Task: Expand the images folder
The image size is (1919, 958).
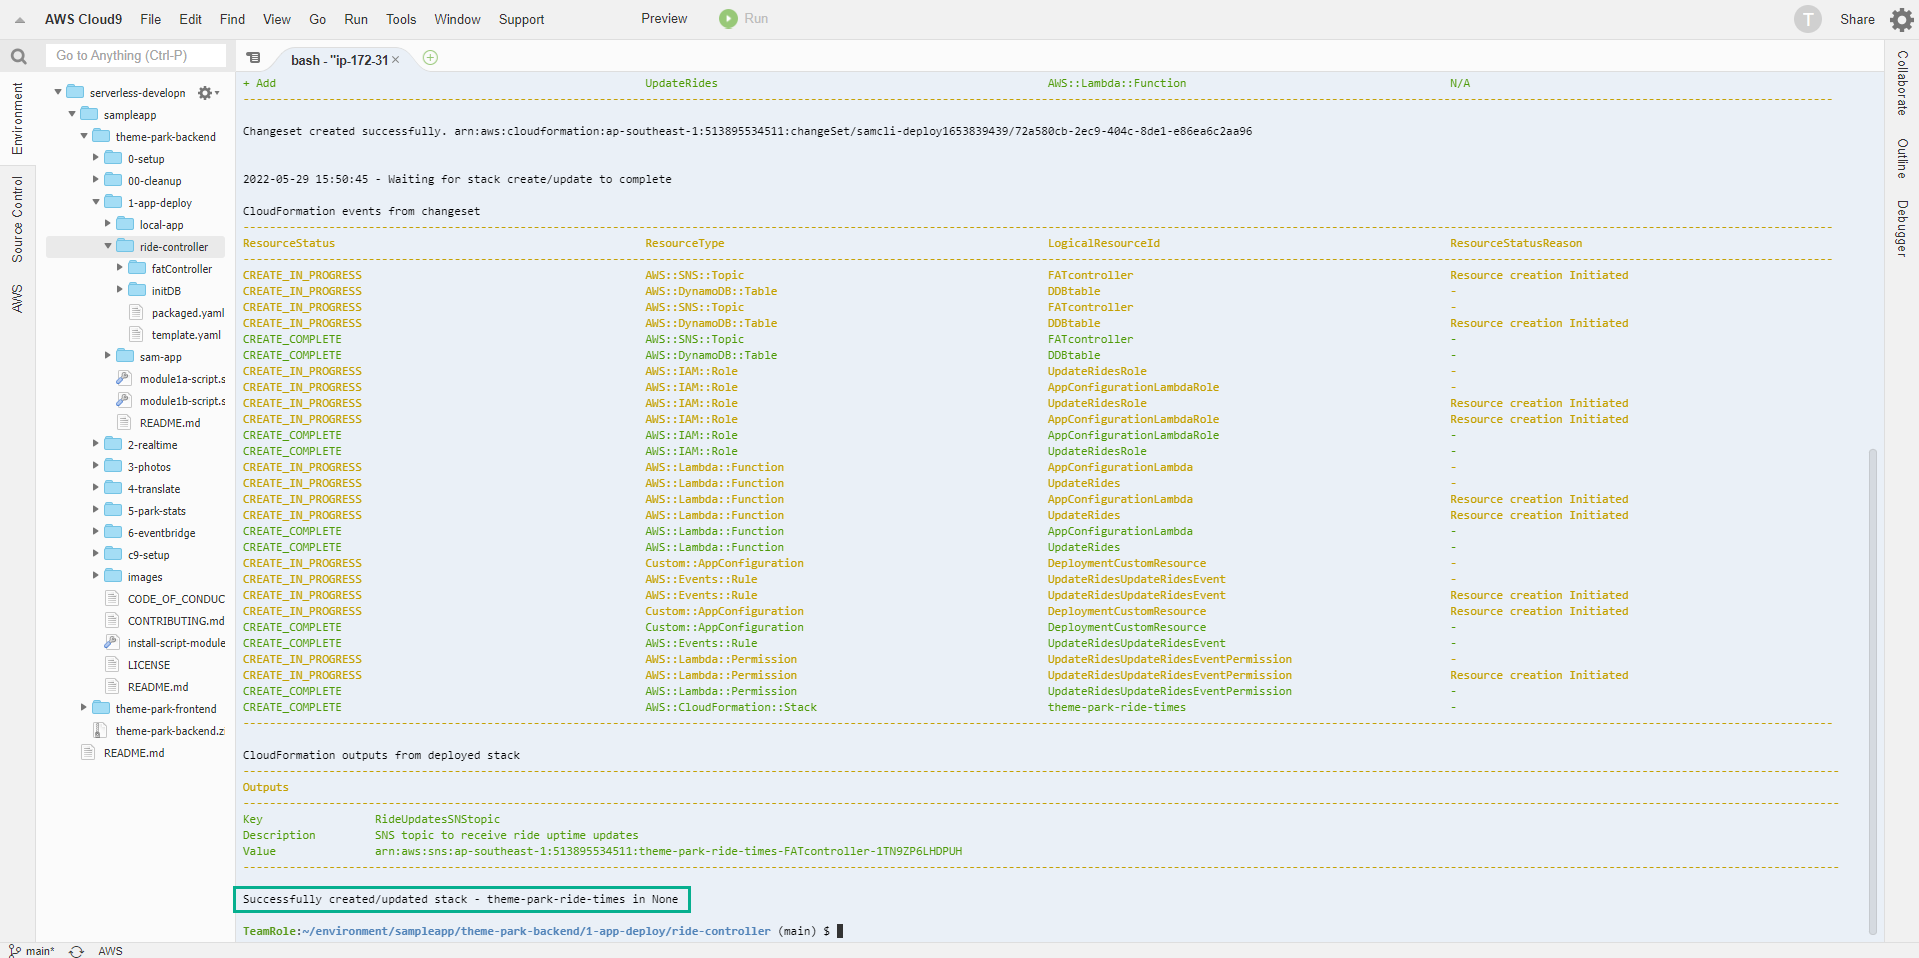Action: 96,576
